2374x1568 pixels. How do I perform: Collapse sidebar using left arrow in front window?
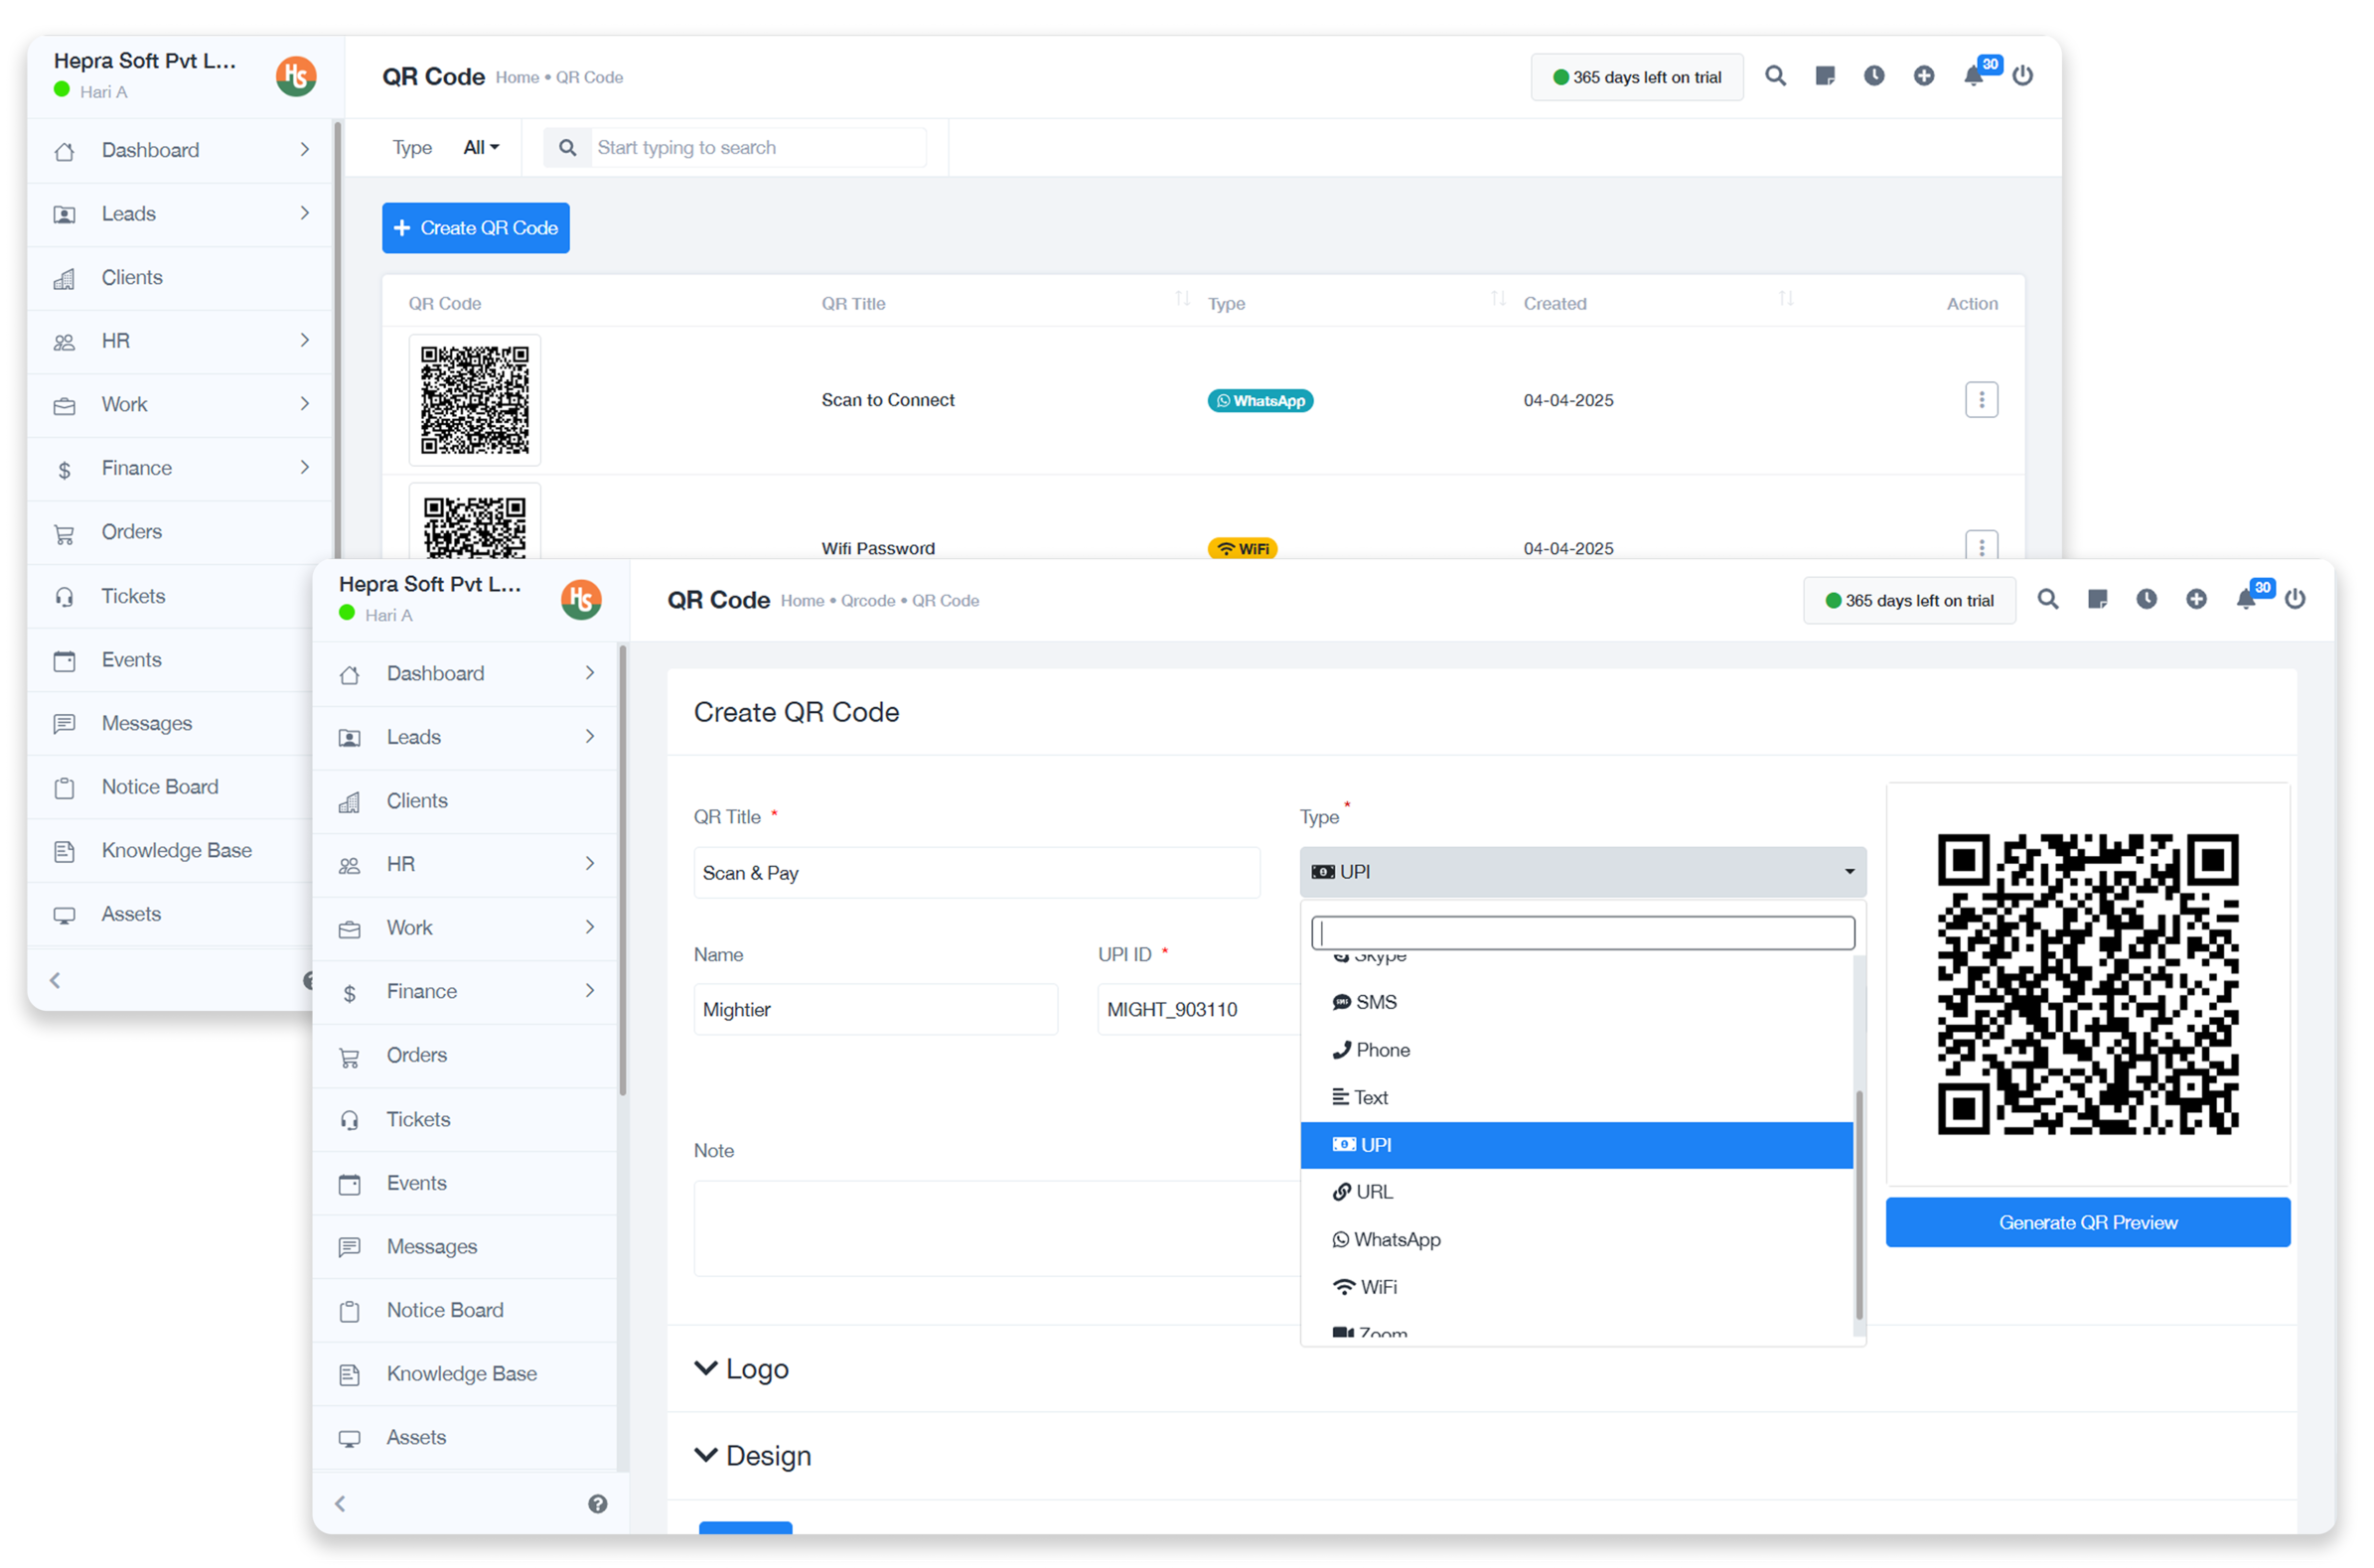tap(340, 1504)
